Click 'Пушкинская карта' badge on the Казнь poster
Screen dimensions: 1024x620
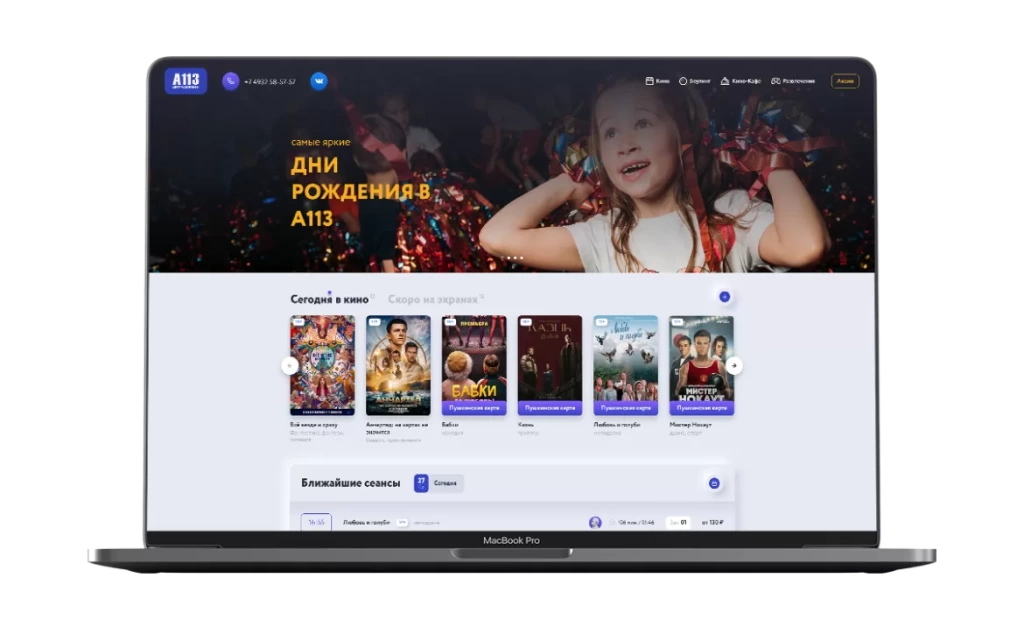[x=550, y=408]
